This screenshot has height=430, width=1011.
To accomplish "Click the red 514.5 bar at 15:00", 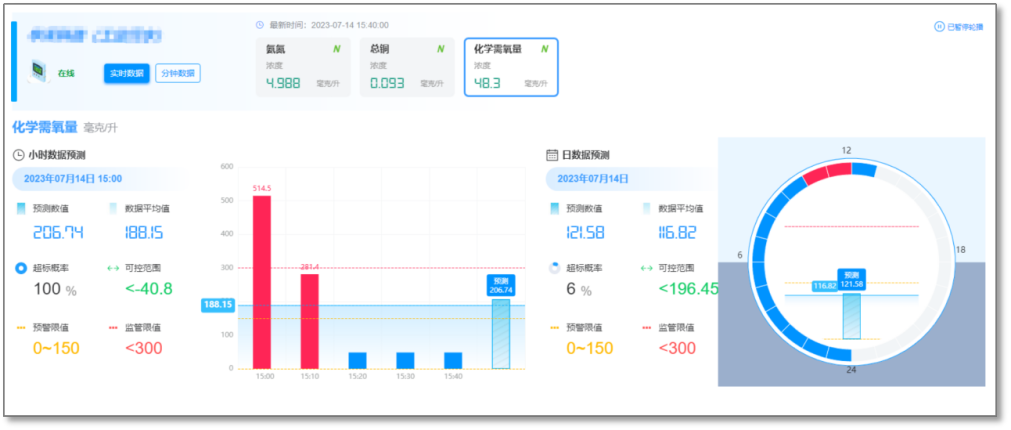I will (262, 282).
